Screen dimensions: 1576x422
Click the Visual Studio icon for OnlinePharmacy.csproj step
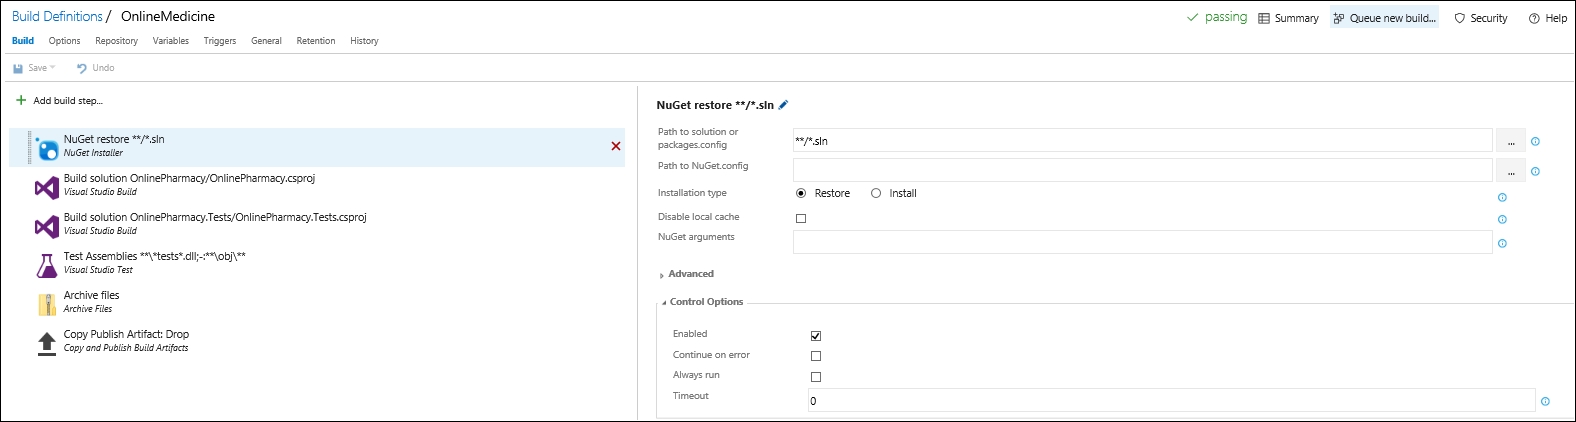[47, 187]
